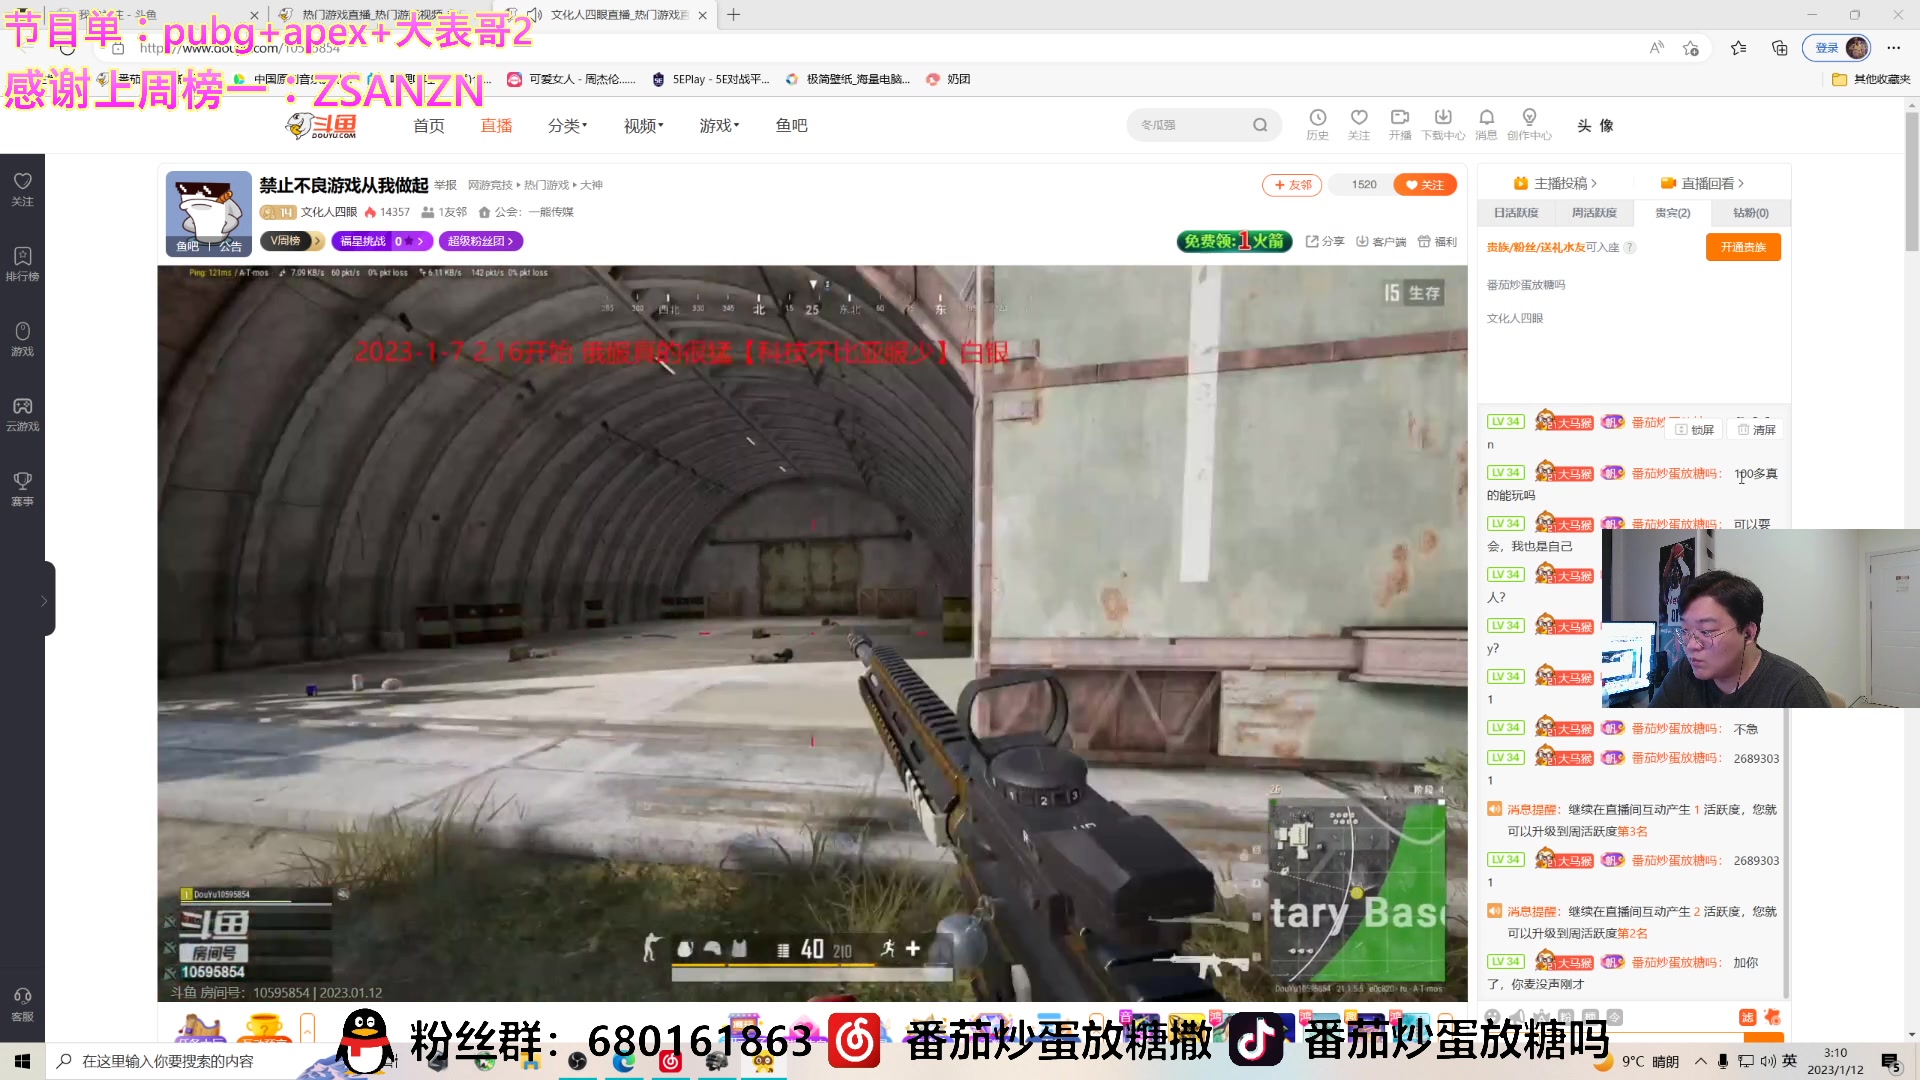Click the Windows taskbar search box
This screenshot has height=1080, width=1920.
[x=180, y=1061]
